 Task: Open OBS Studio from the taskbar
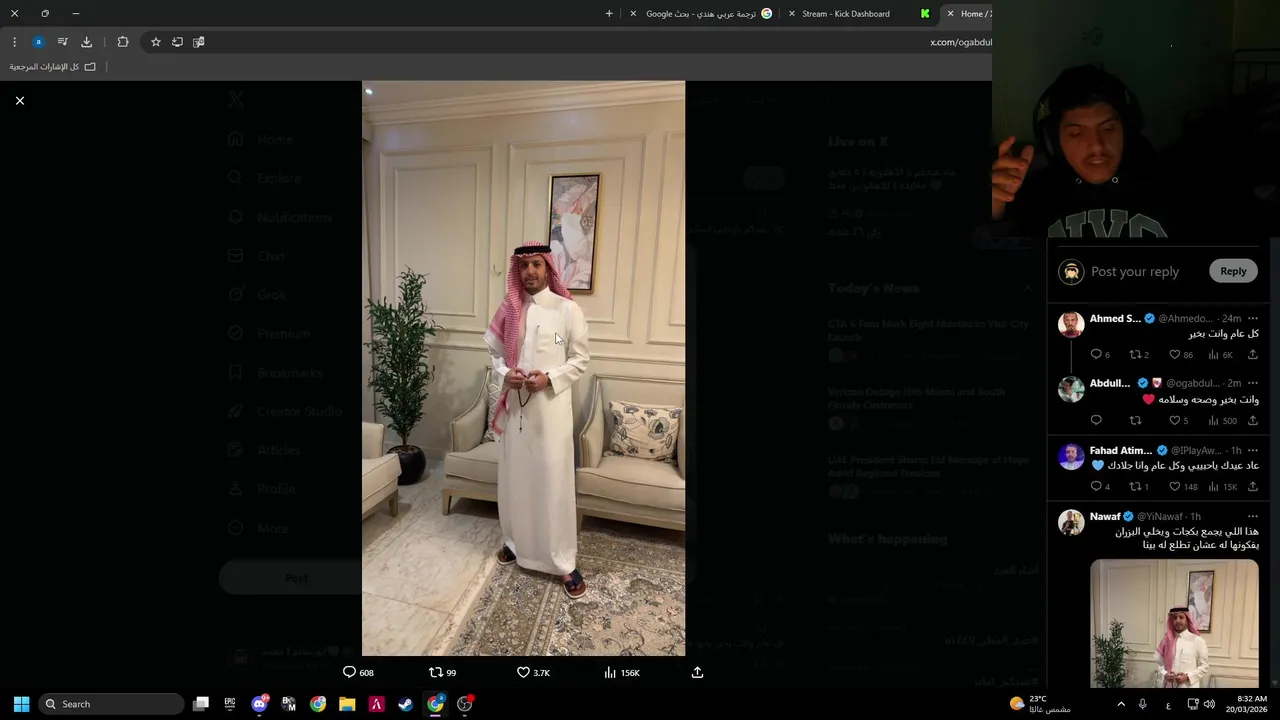pyautogui.click(x=464, y=704)
